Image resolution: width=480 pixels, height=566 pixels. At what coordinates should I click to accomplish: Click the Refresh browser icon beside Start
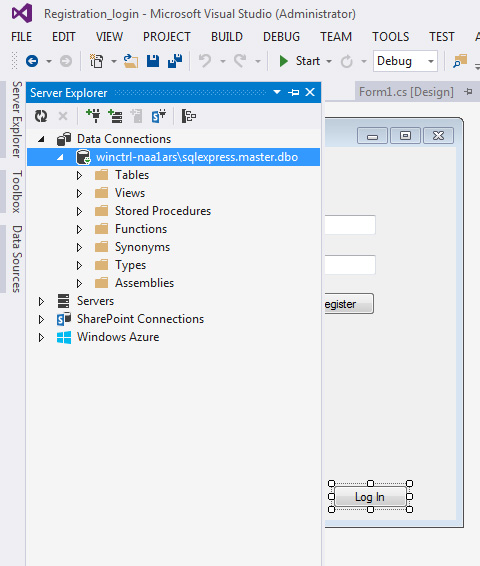click(x=346, y=61)
